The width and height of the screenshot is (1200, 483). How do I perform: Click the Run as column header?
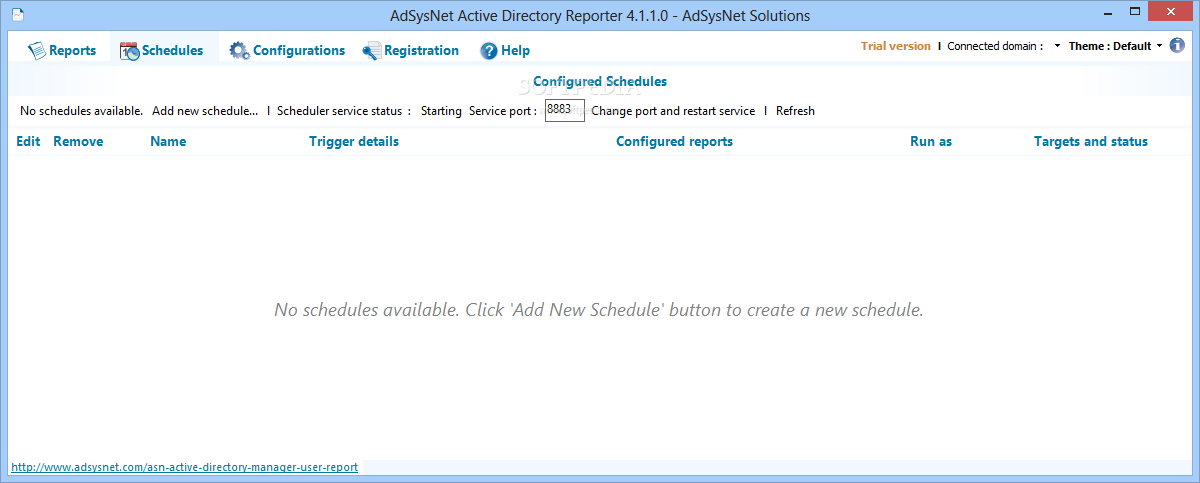click(931, 141)
